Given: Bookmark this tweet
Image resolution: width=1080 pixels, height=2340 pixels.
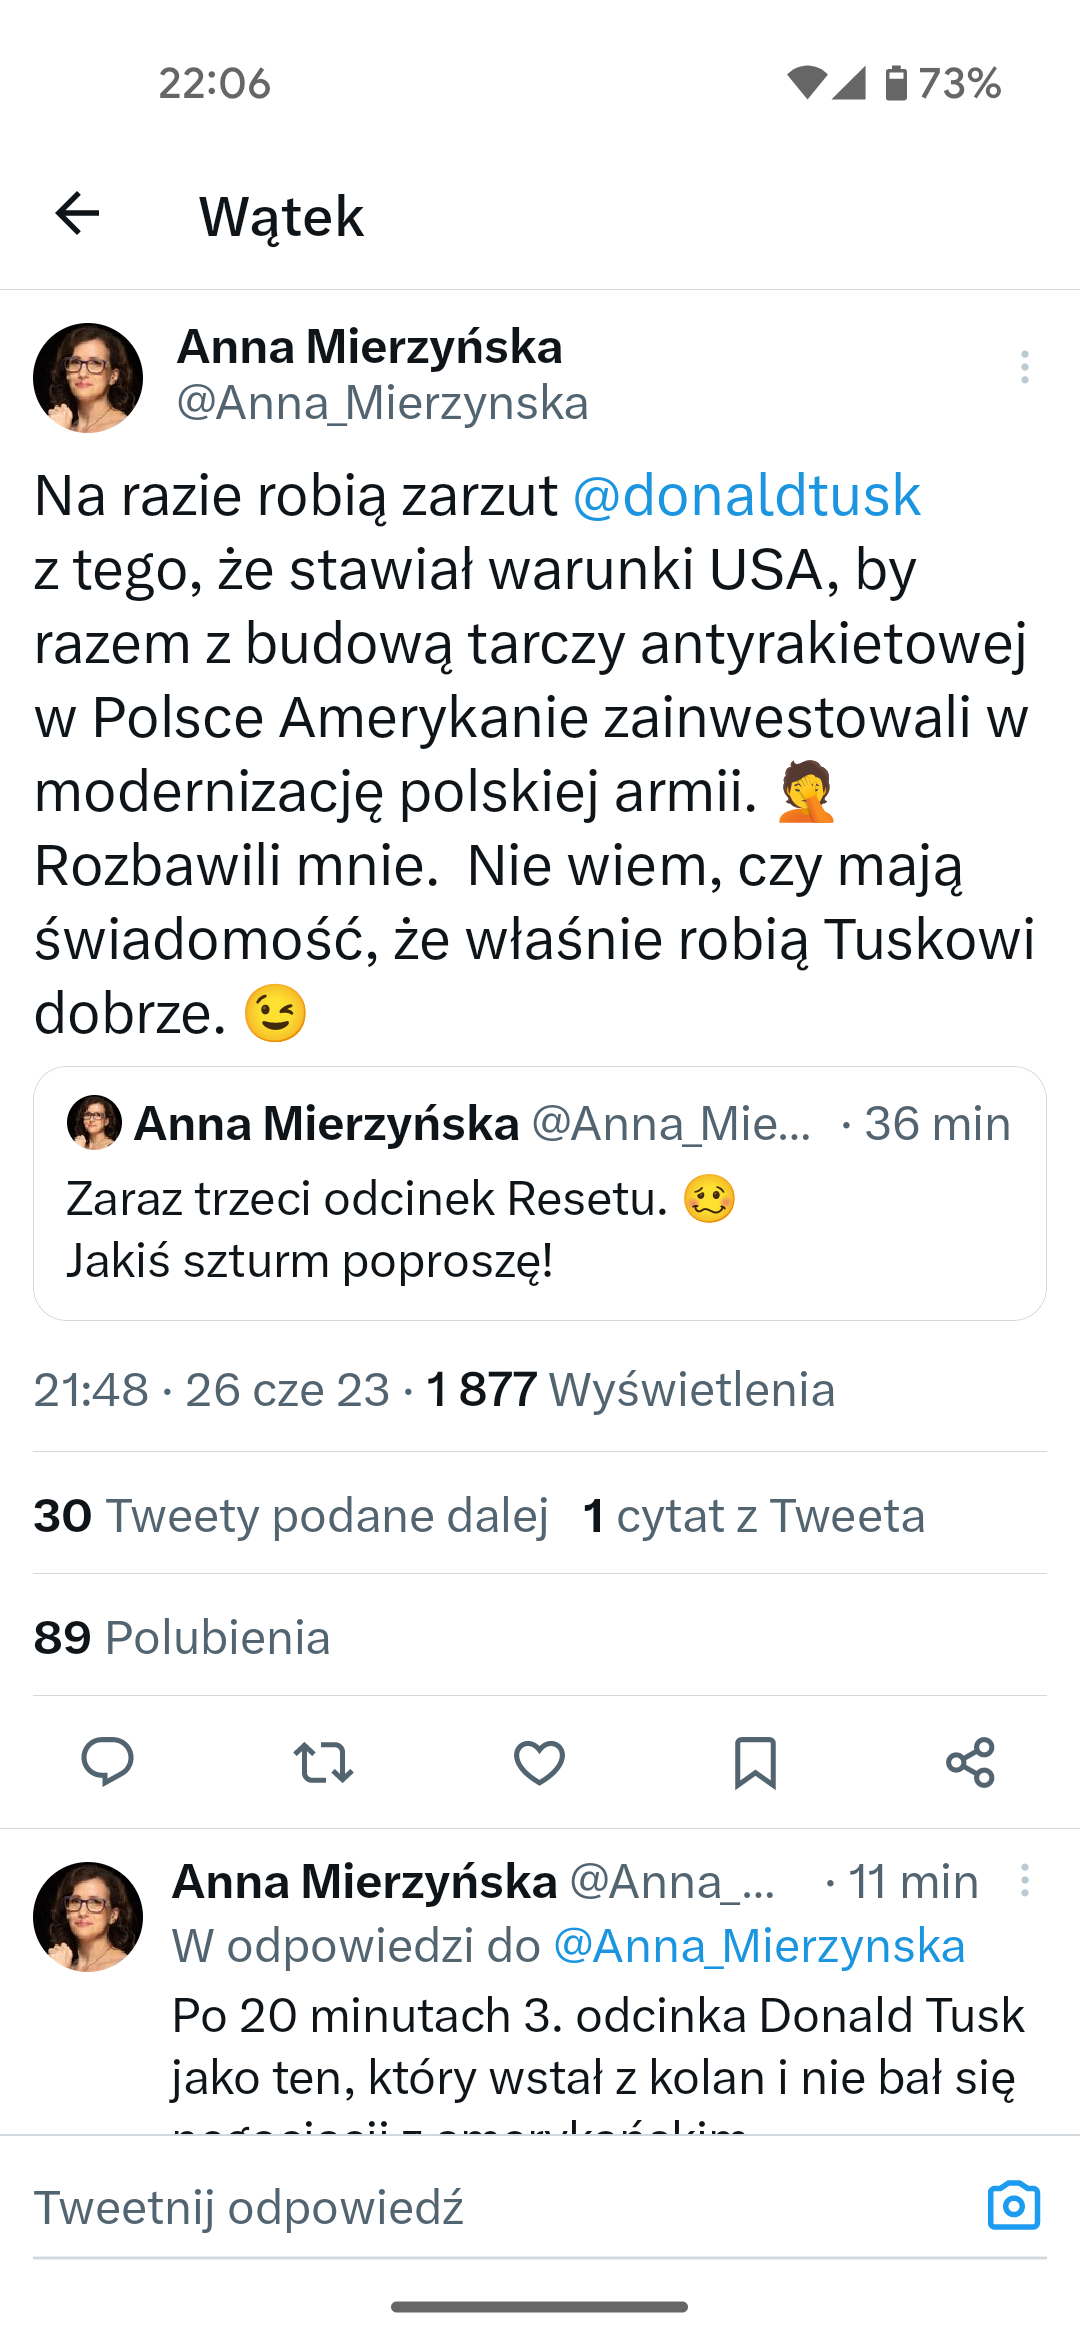Looking at the screenshot, I should tap(755, 1762).
